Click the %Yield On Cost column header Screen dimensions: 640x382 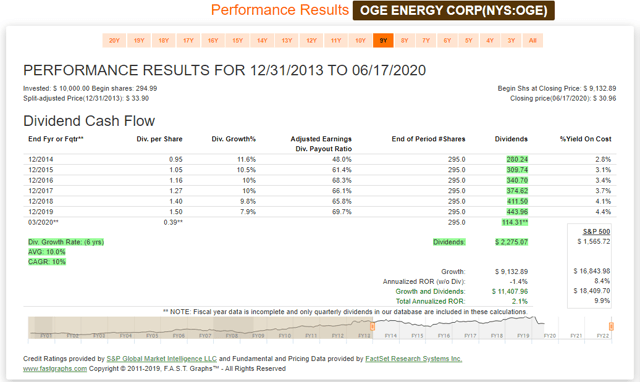585,139
